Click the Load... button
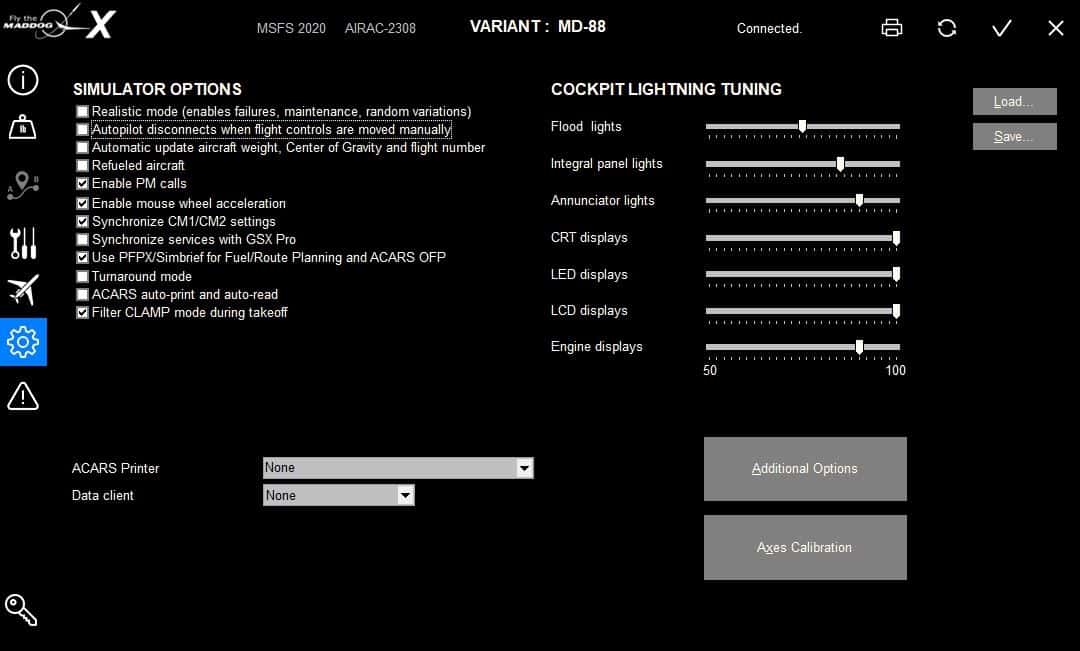The width and height of the screenshot is (1080, 651). coord(1014,102)
